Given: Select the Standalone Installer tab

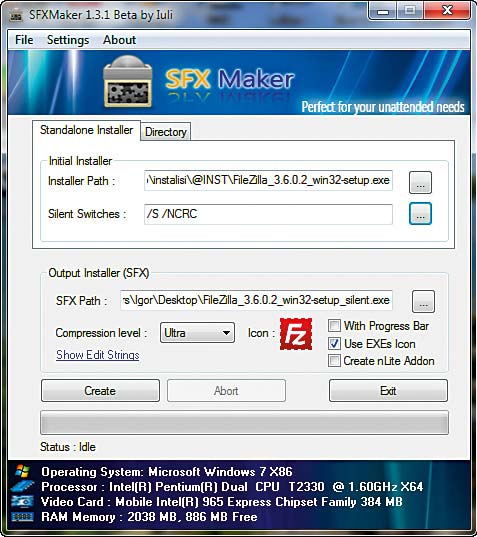Looking at the screenshot, I should coord(86,130).
